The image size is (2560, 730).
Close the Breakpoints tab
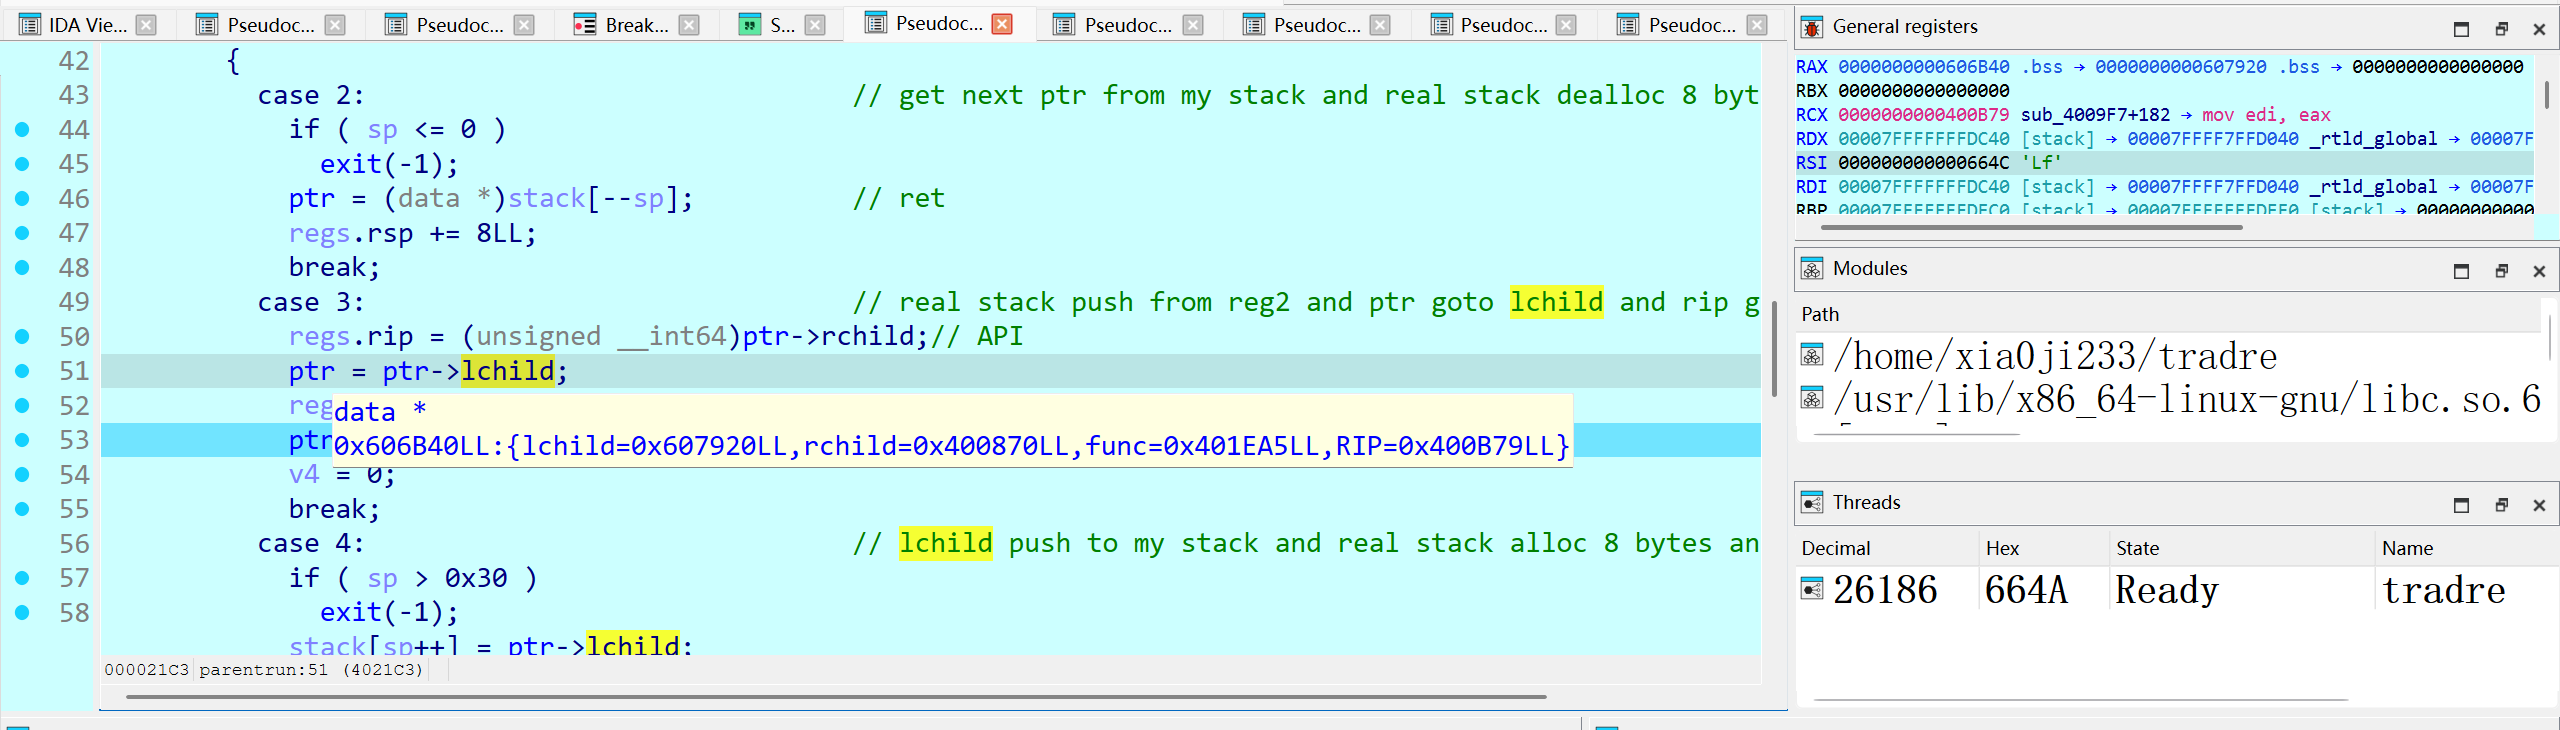point(689,25)
